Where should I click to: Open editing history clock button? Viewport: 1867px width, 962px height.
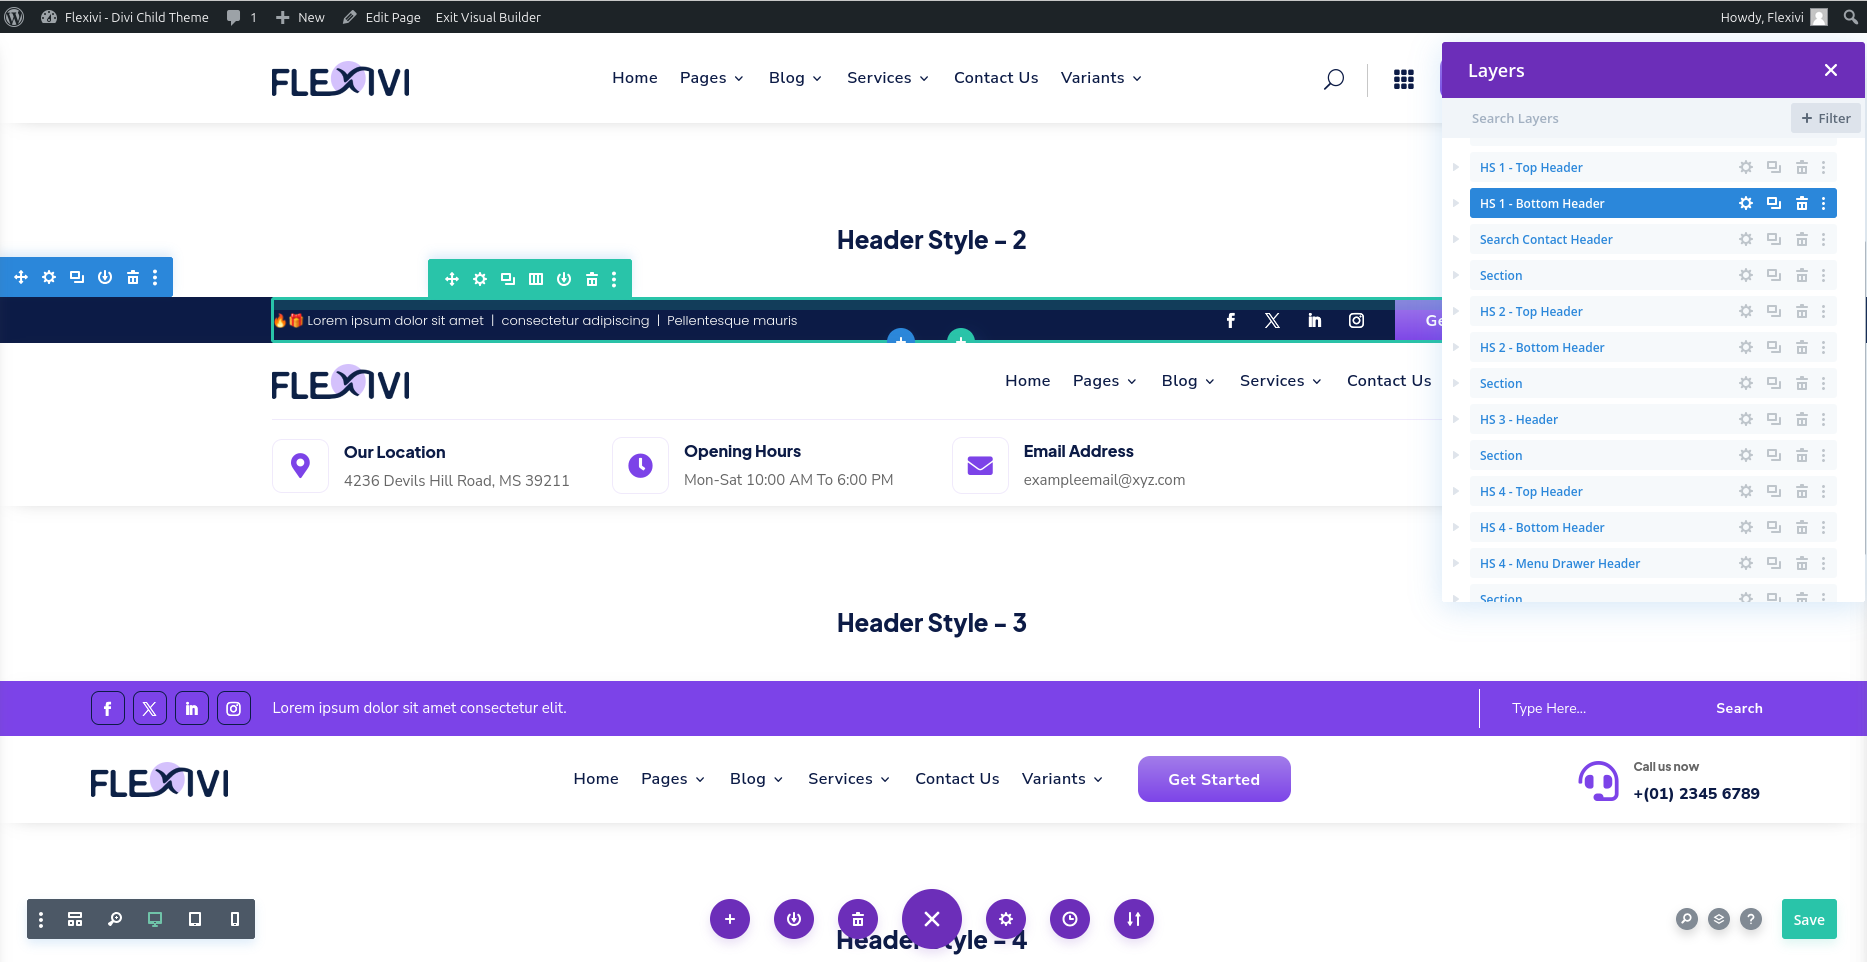coord(1069,919)
